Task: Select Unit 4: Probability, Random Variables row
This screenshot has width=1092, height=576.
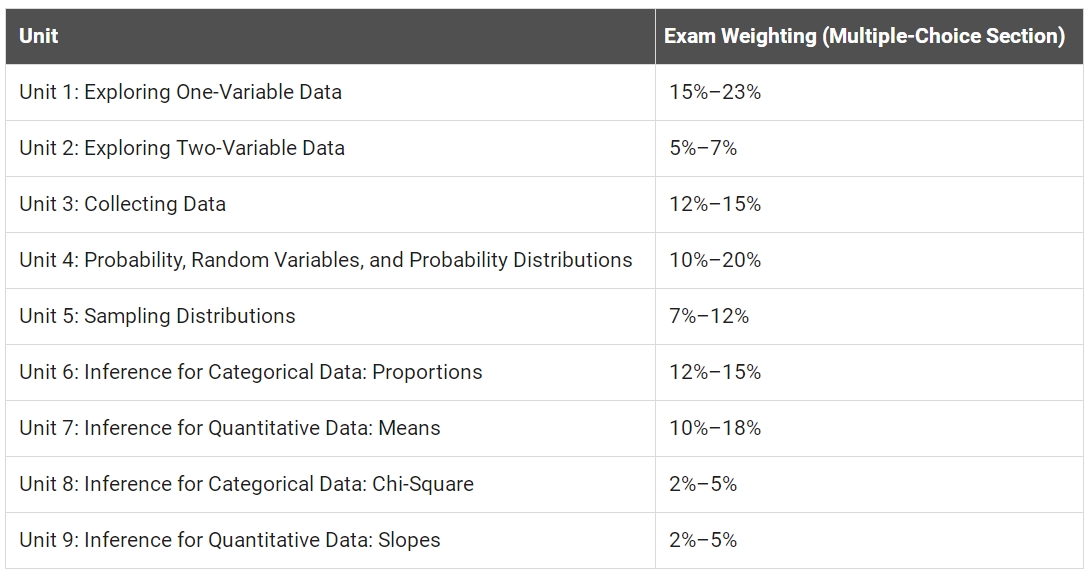Action: coord(545,260)
